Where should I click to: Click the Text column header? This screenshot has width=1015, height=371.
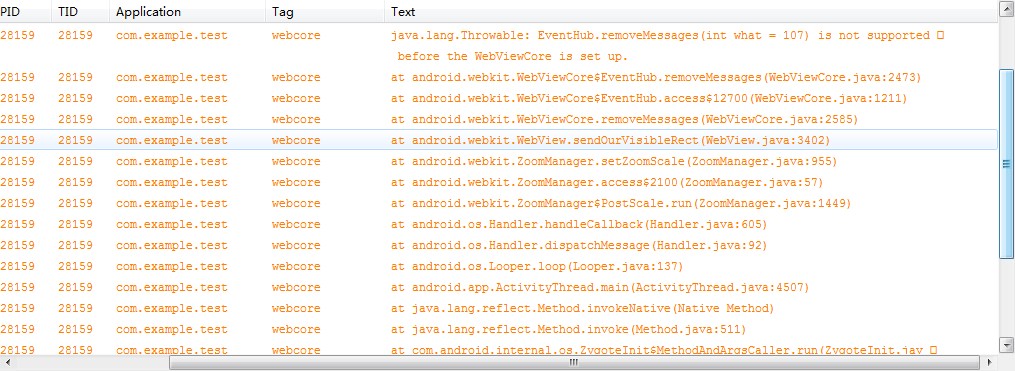point(691,12)
